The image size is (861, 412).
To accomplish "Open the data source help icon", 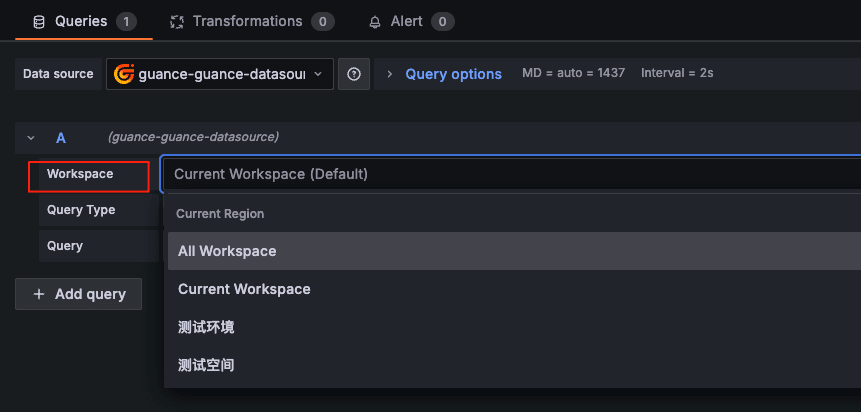I will (x=354, y=74).
